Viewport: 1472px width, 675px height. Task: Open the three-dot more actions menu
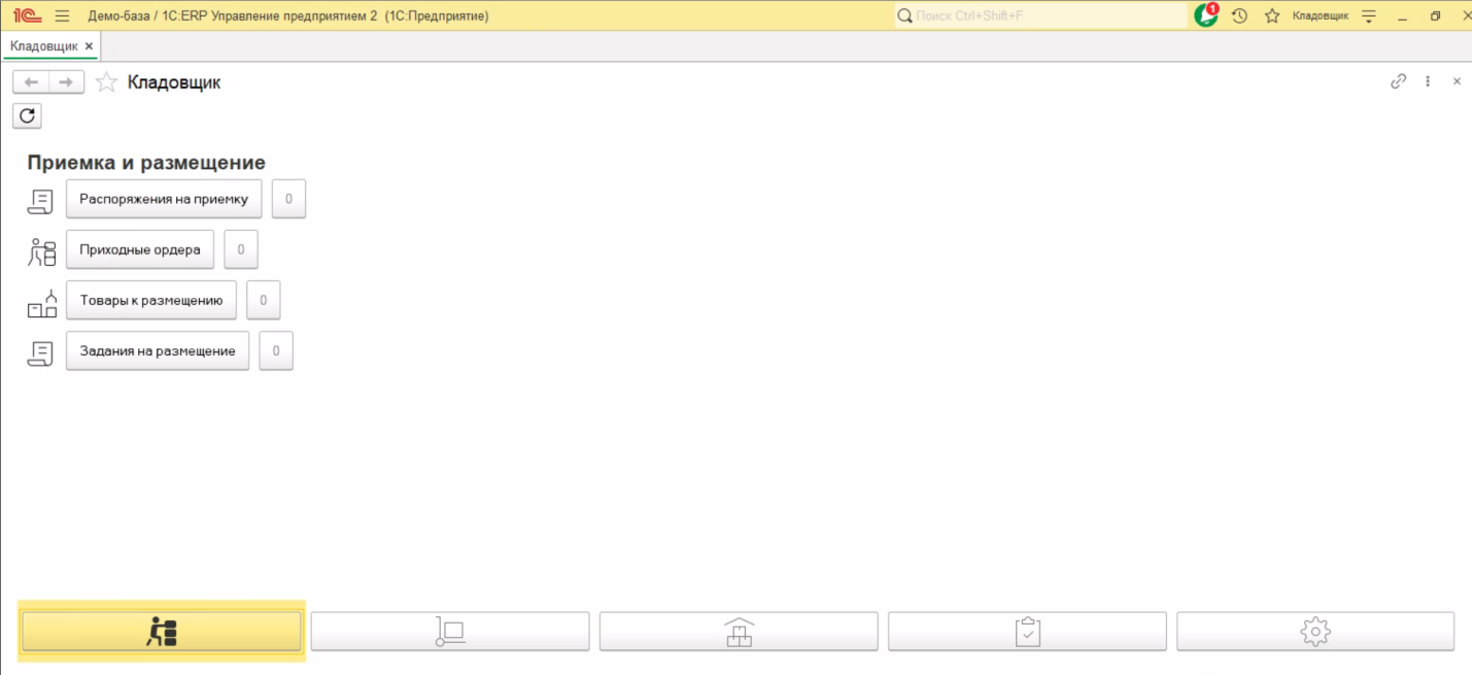[1428, 82]
